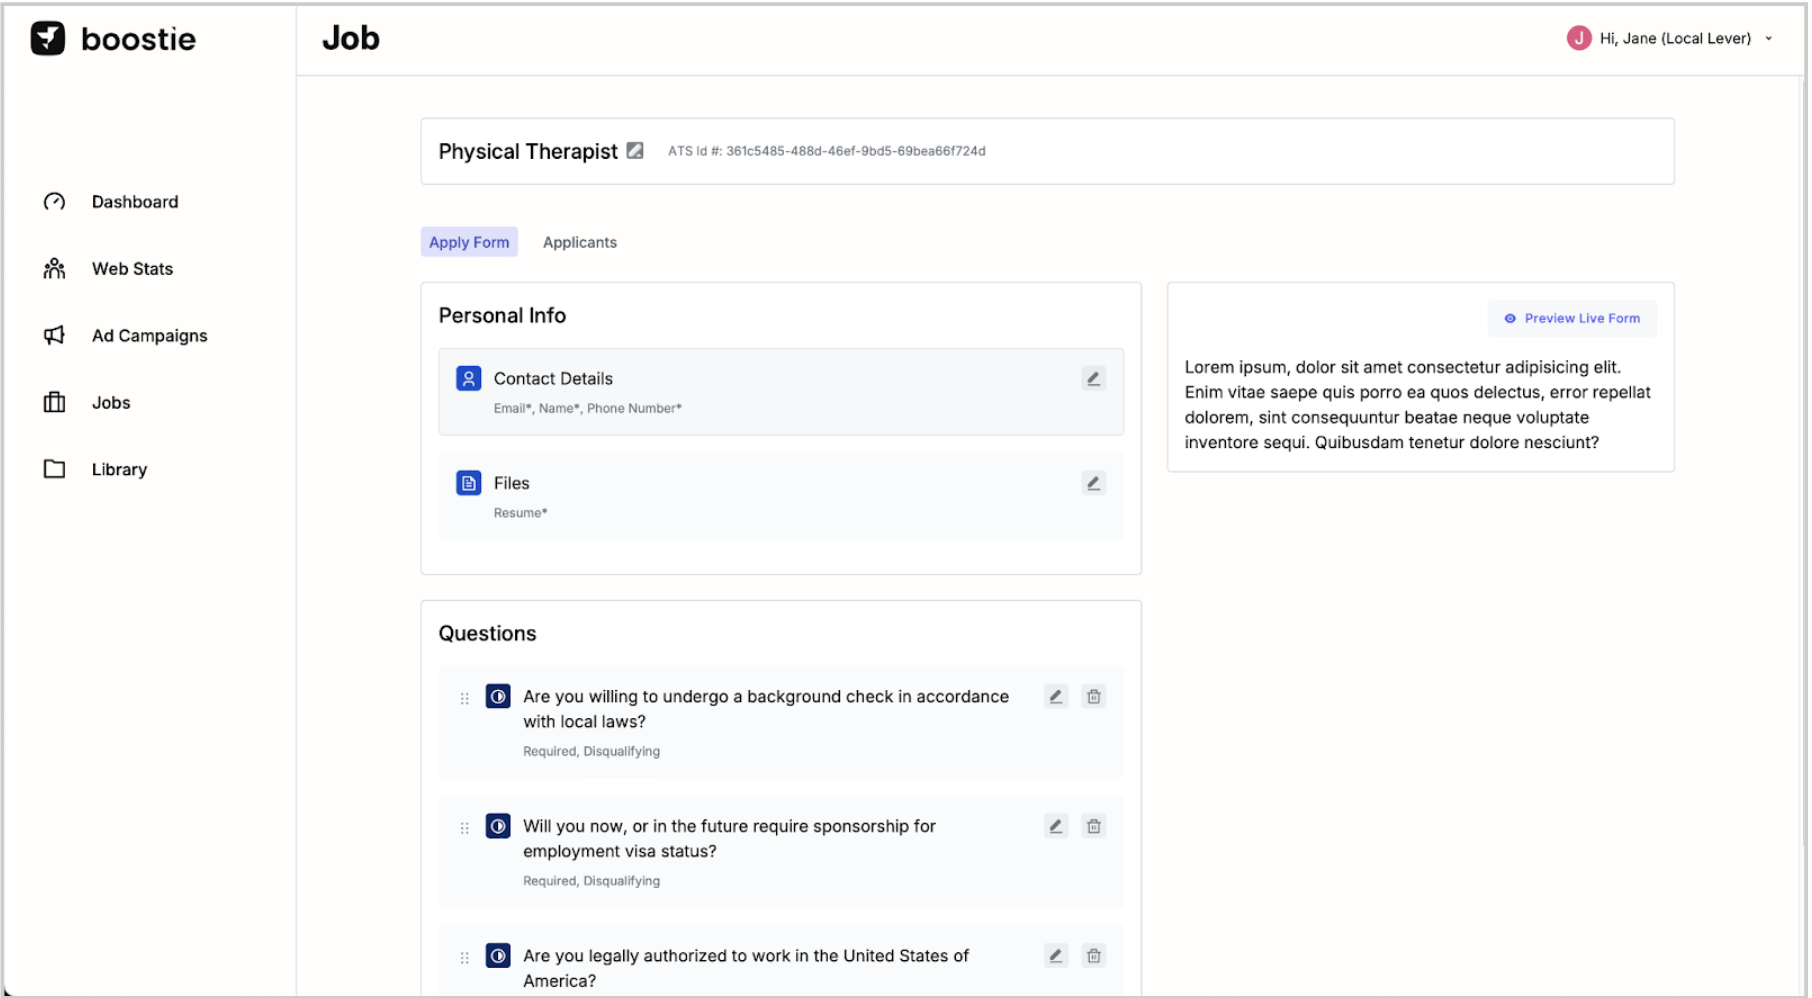Edit the Files section
The height and width of the screenshot is (998, 1812).
click(x=1093, y=483)
